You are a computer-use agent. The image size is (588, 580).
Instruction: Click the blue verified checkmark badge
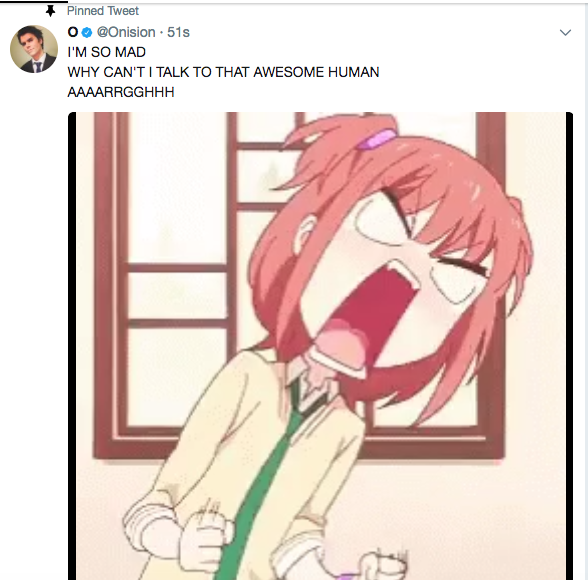tap(87, 33)
